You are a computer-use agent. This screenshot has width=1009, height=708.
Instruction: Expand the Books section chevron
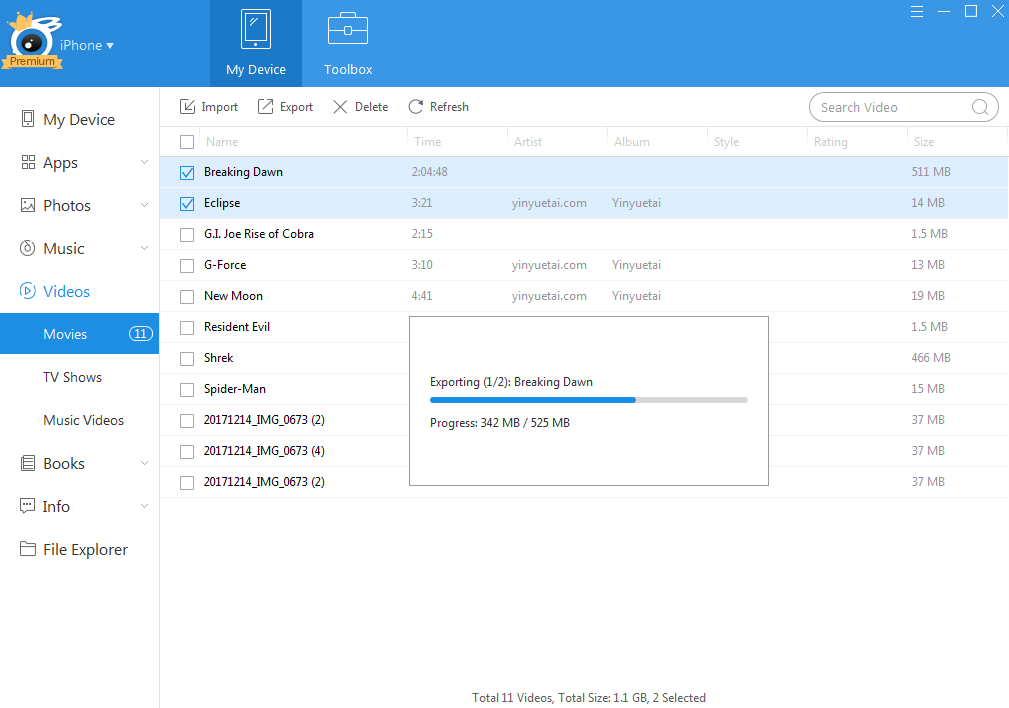point(145,463)
